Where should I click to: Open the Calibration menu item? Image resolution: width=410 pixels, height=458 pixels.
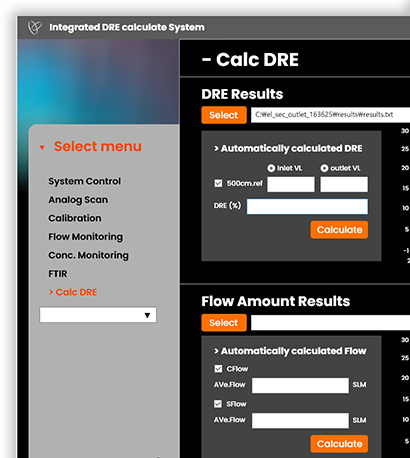[x=75, y=218]
